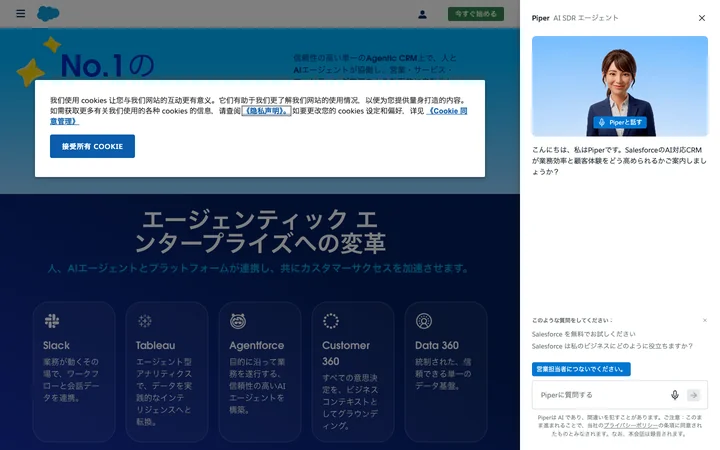Click the Customer 360 circle icon
The image size is (720, 450).
click(x=331, y=321)
